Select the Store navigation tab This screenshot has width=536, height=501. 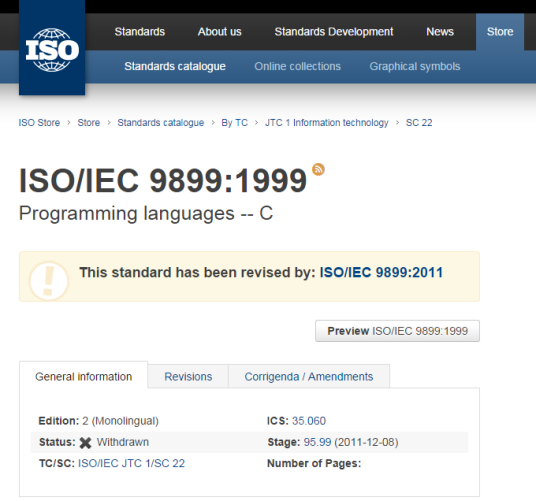[500, 32]
